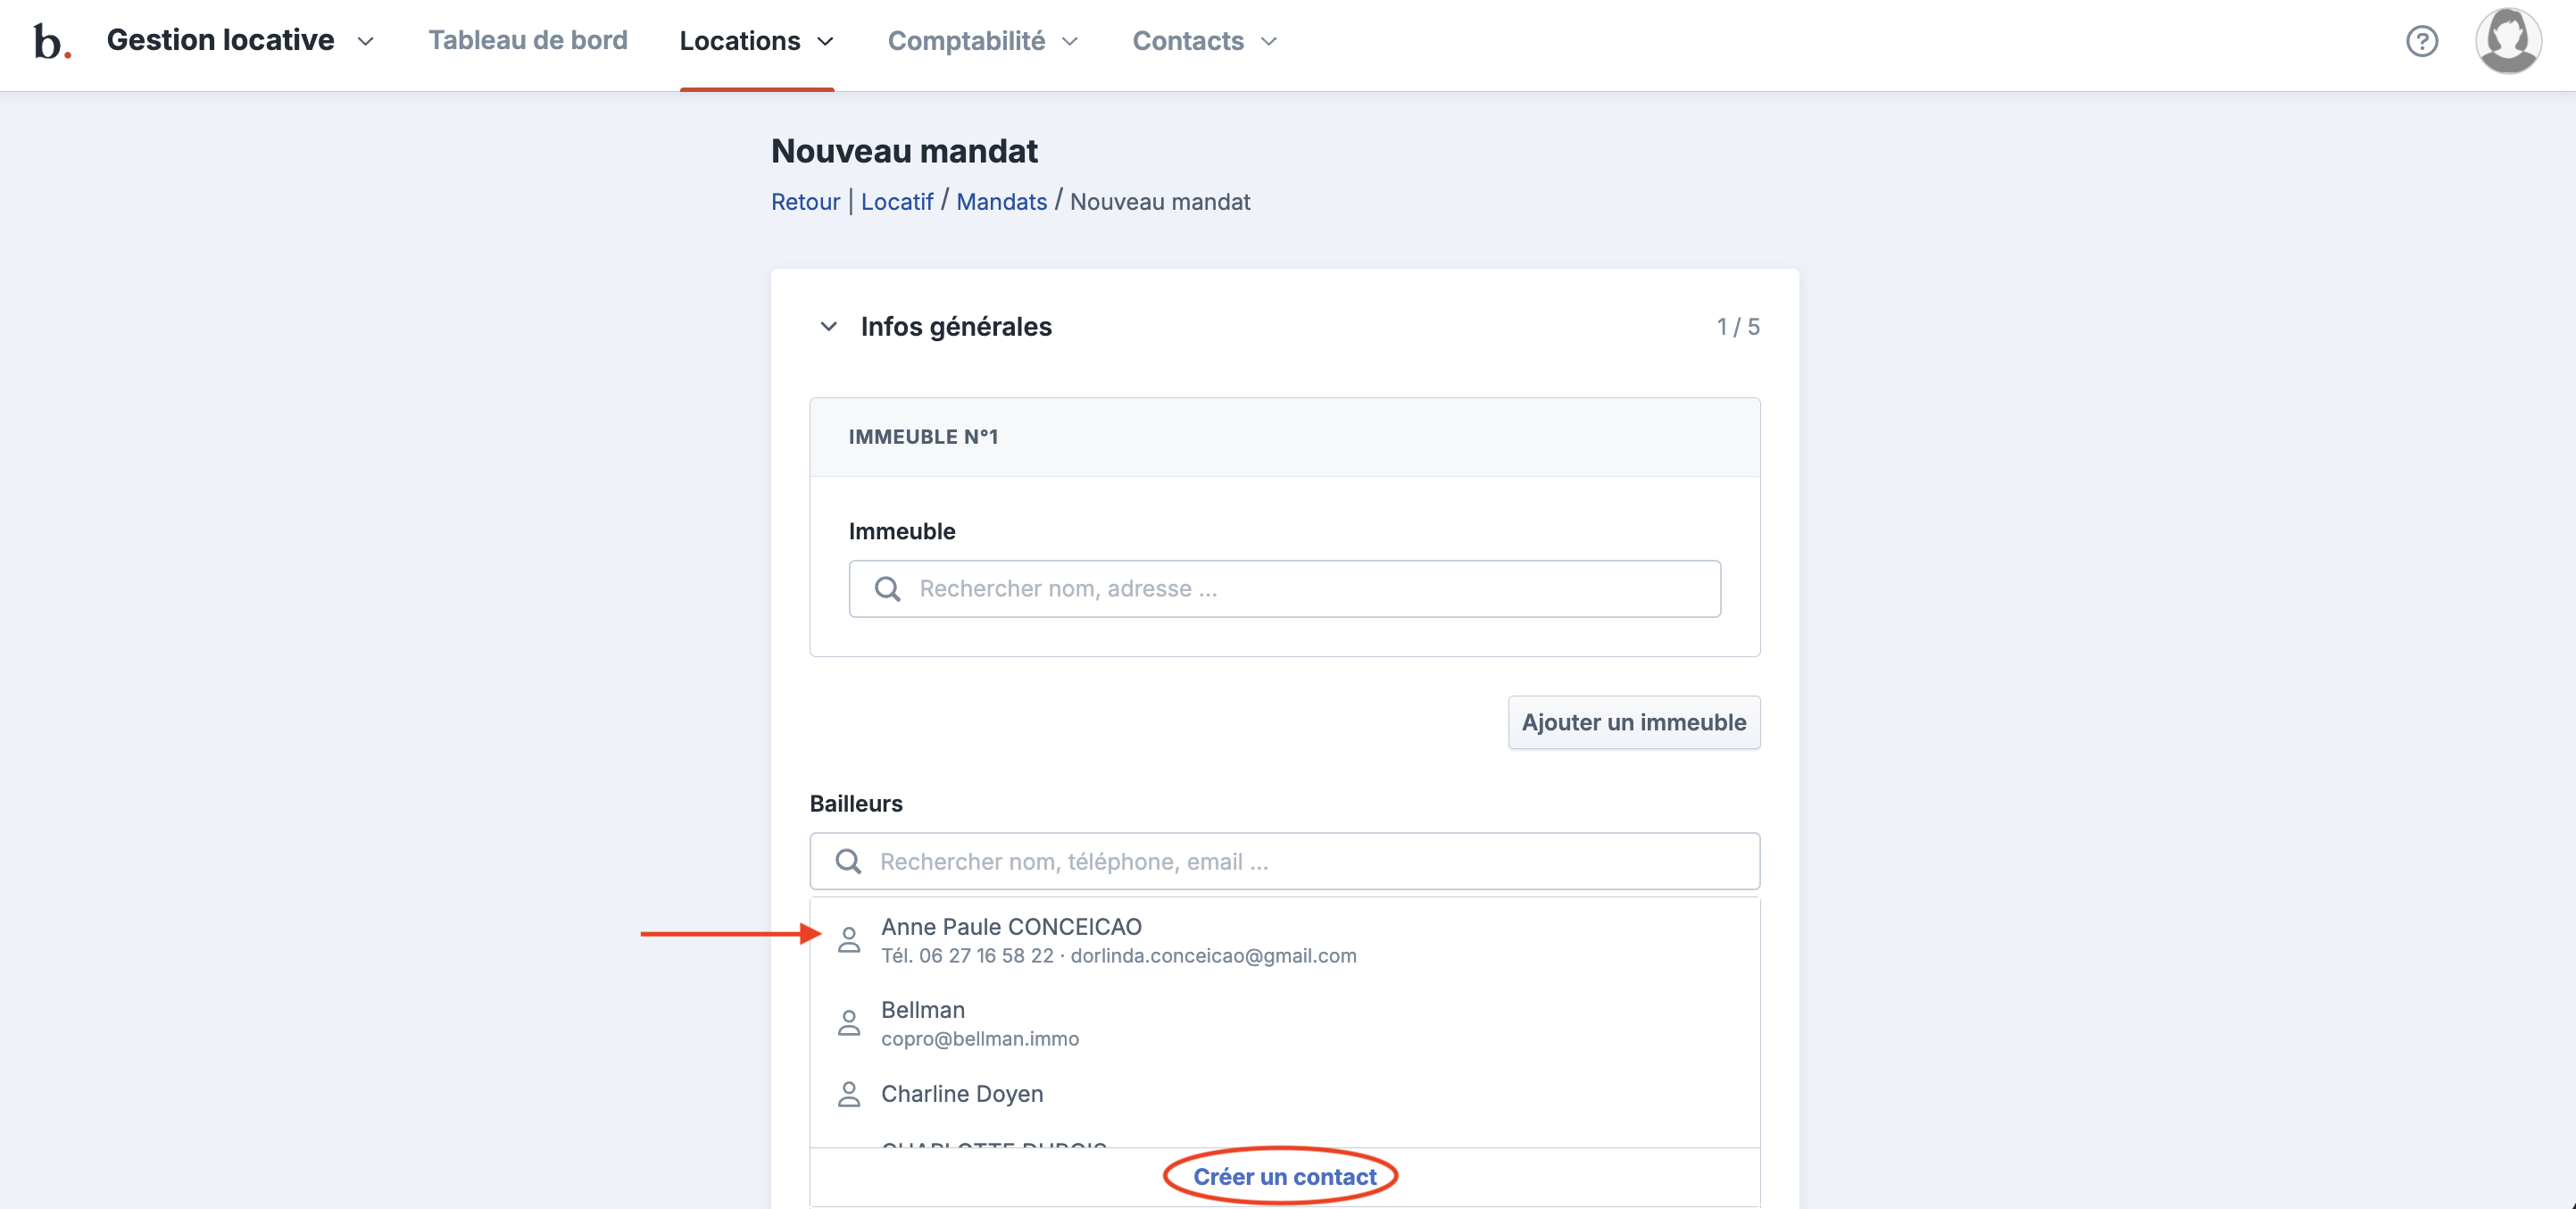Open the Comptabilité dropdown menu

(982, 41)
